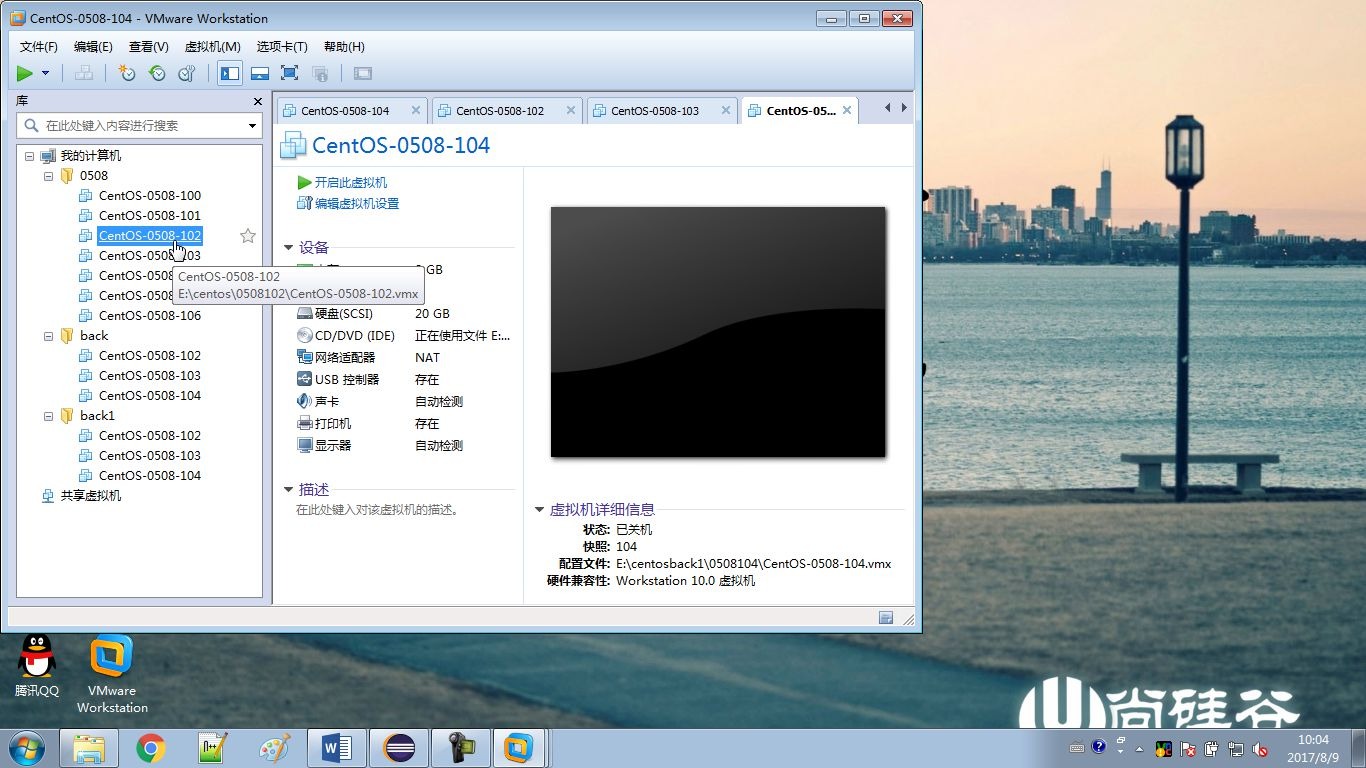Open the 文件(F) menu
The height and width of the screenshot is (768, 1366).
[x=39, y=47]
